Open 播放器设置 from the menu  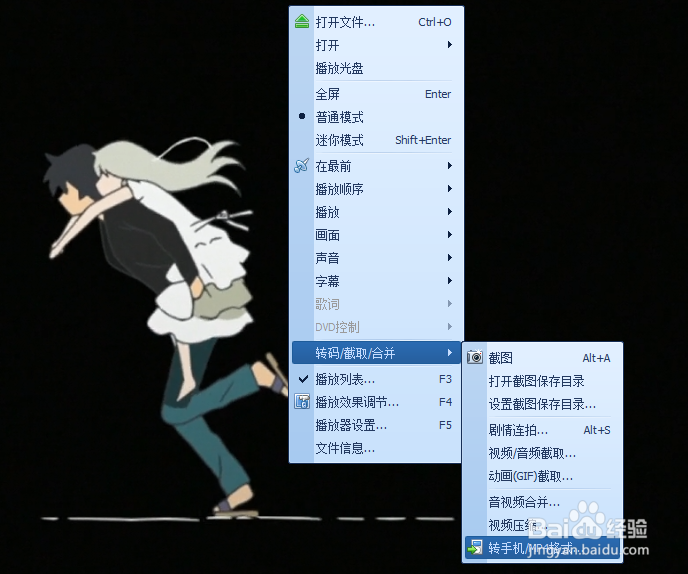pos(375,425)
